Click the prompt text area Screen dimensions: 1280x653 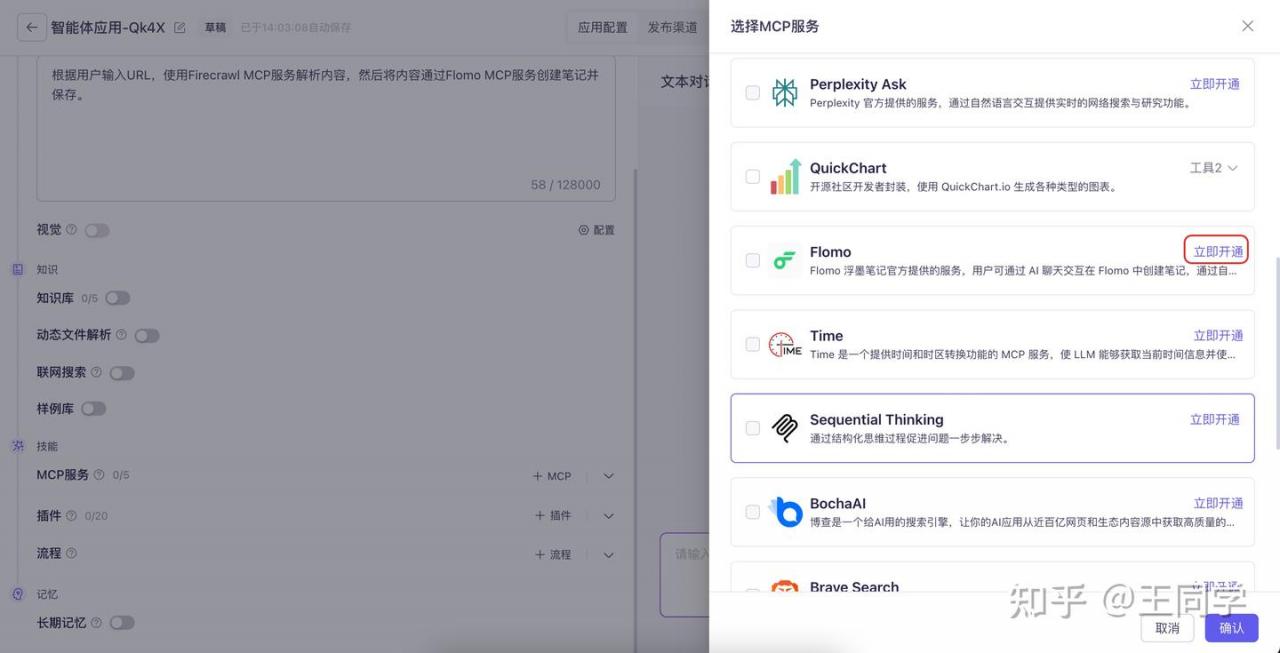coord(326,128)
